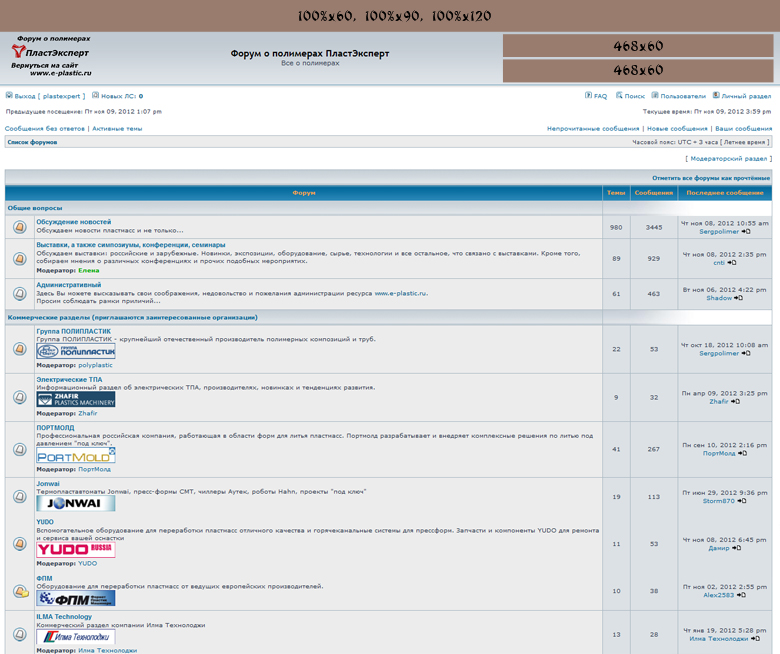
Task: Open the Пользователи members list
Action: pos(682,96)
